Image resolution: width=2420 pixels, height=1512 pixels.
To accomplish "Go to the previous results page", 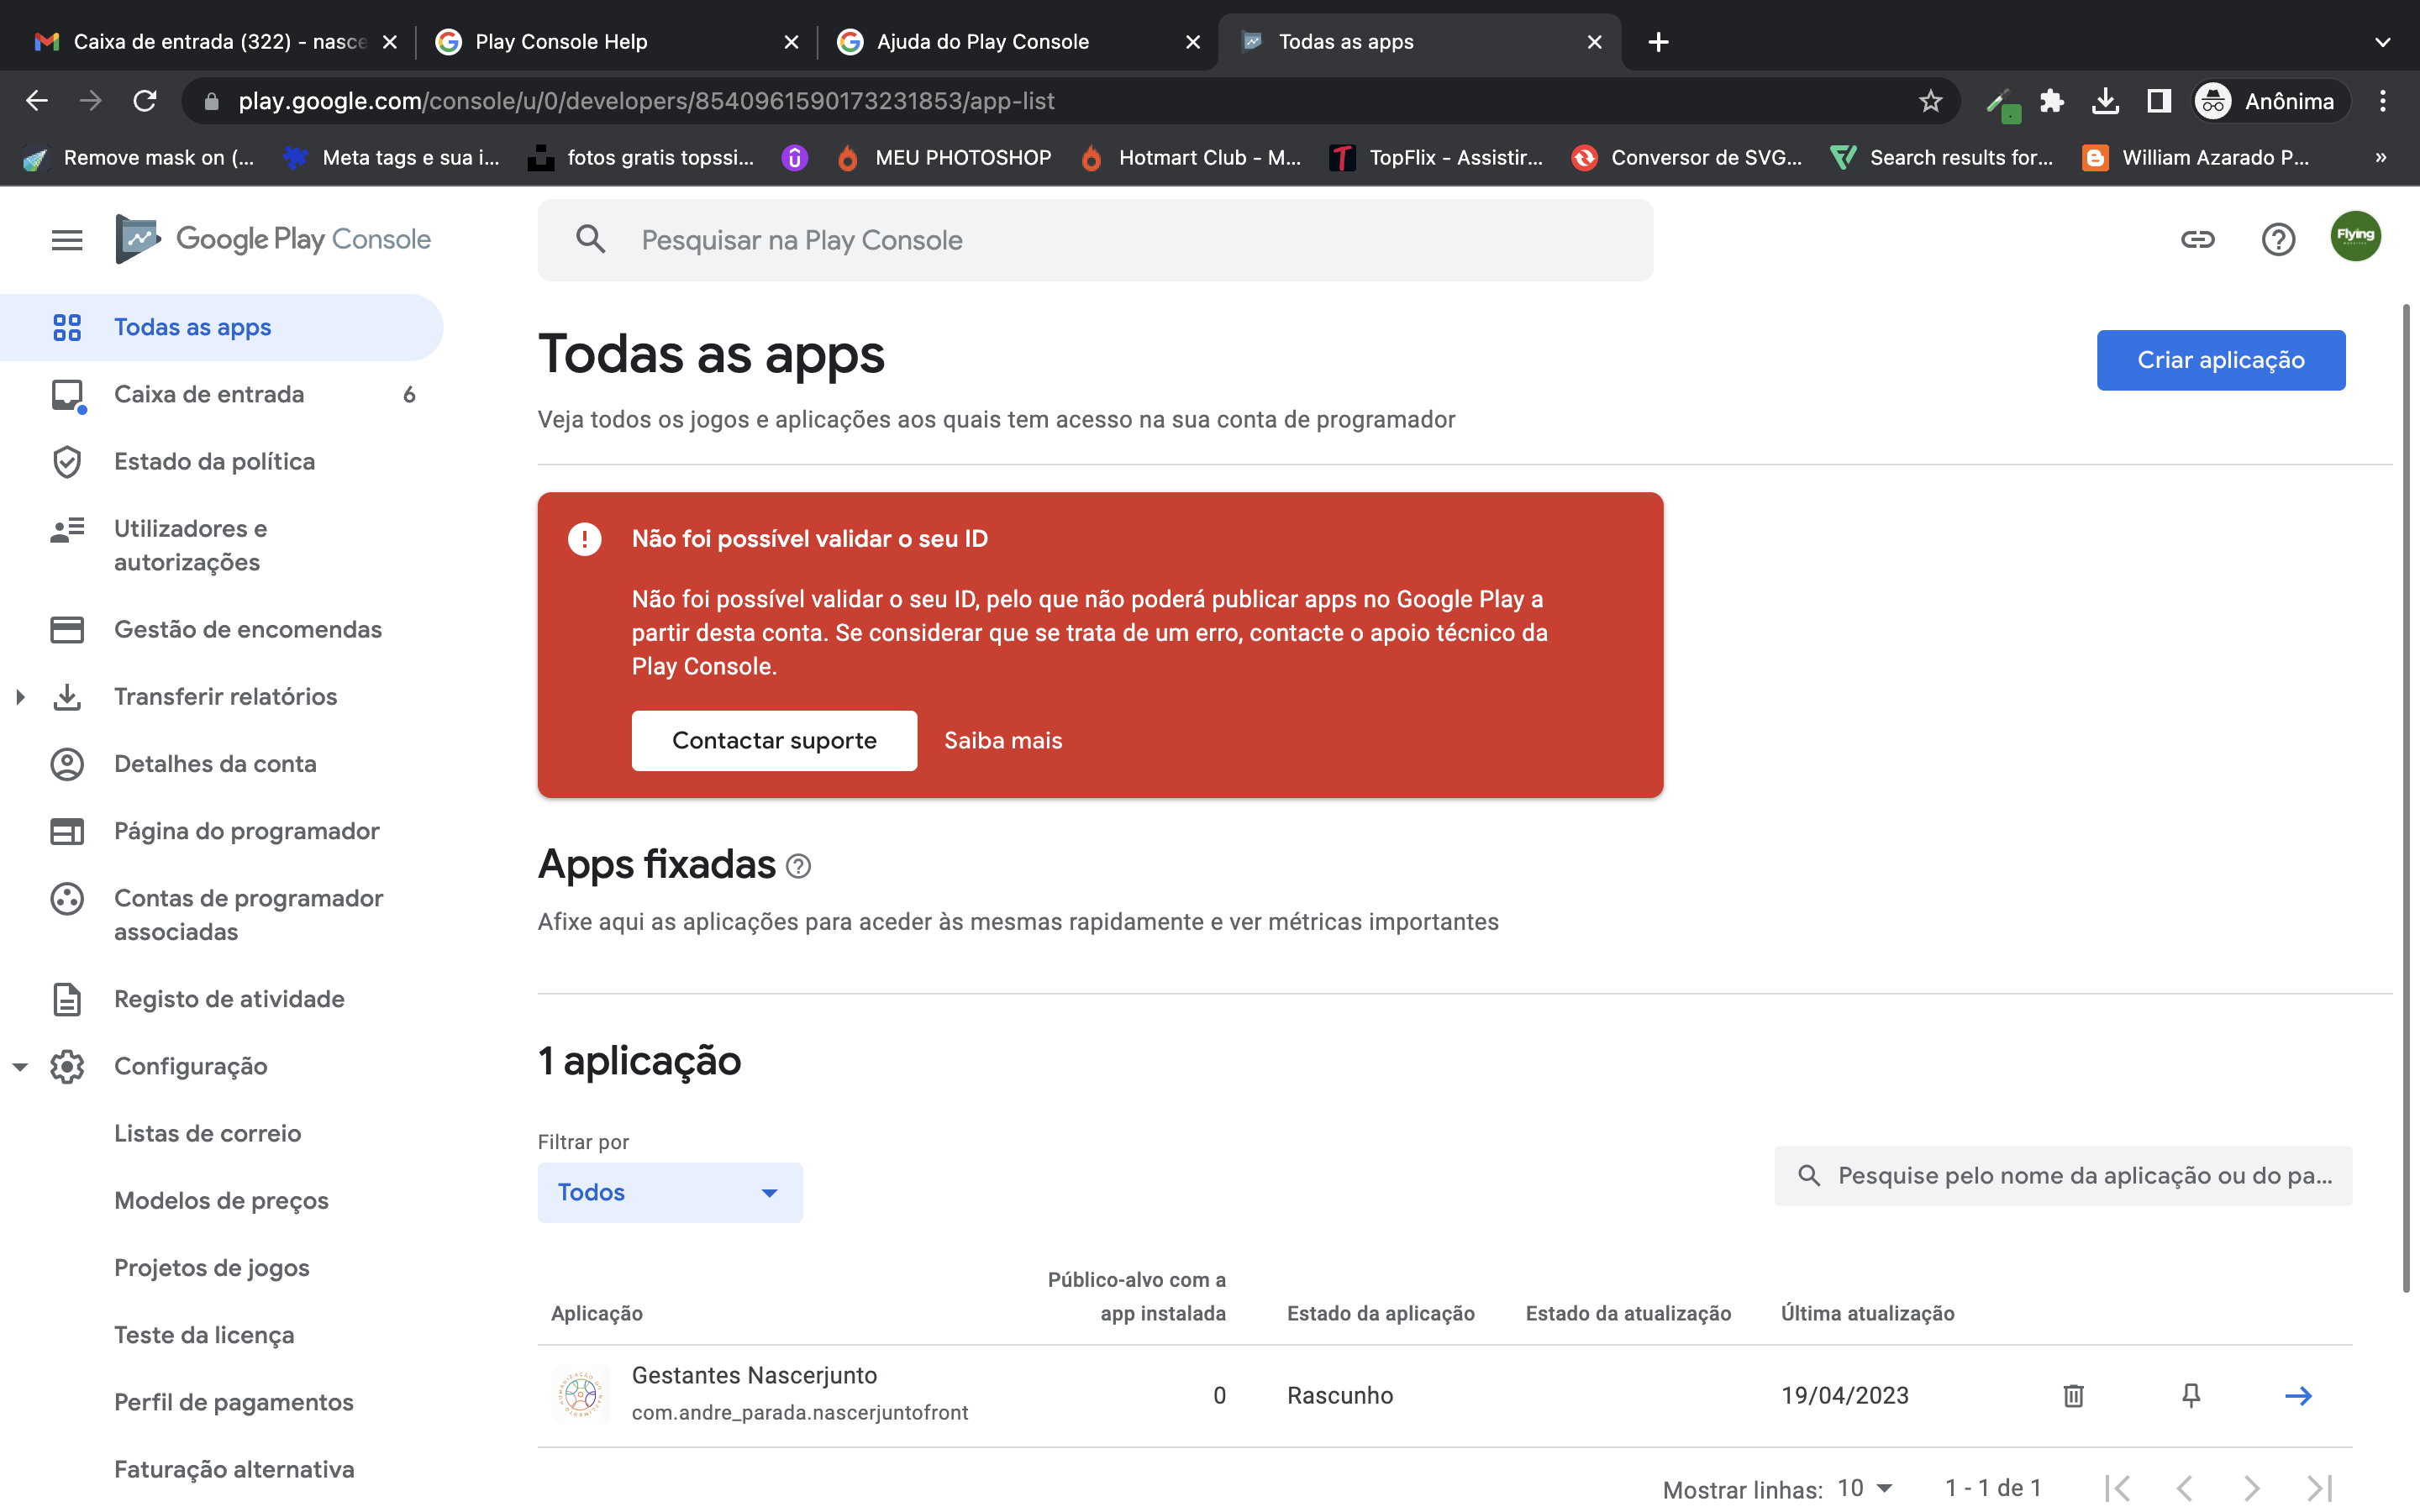I will [x=2184, y=1488].
